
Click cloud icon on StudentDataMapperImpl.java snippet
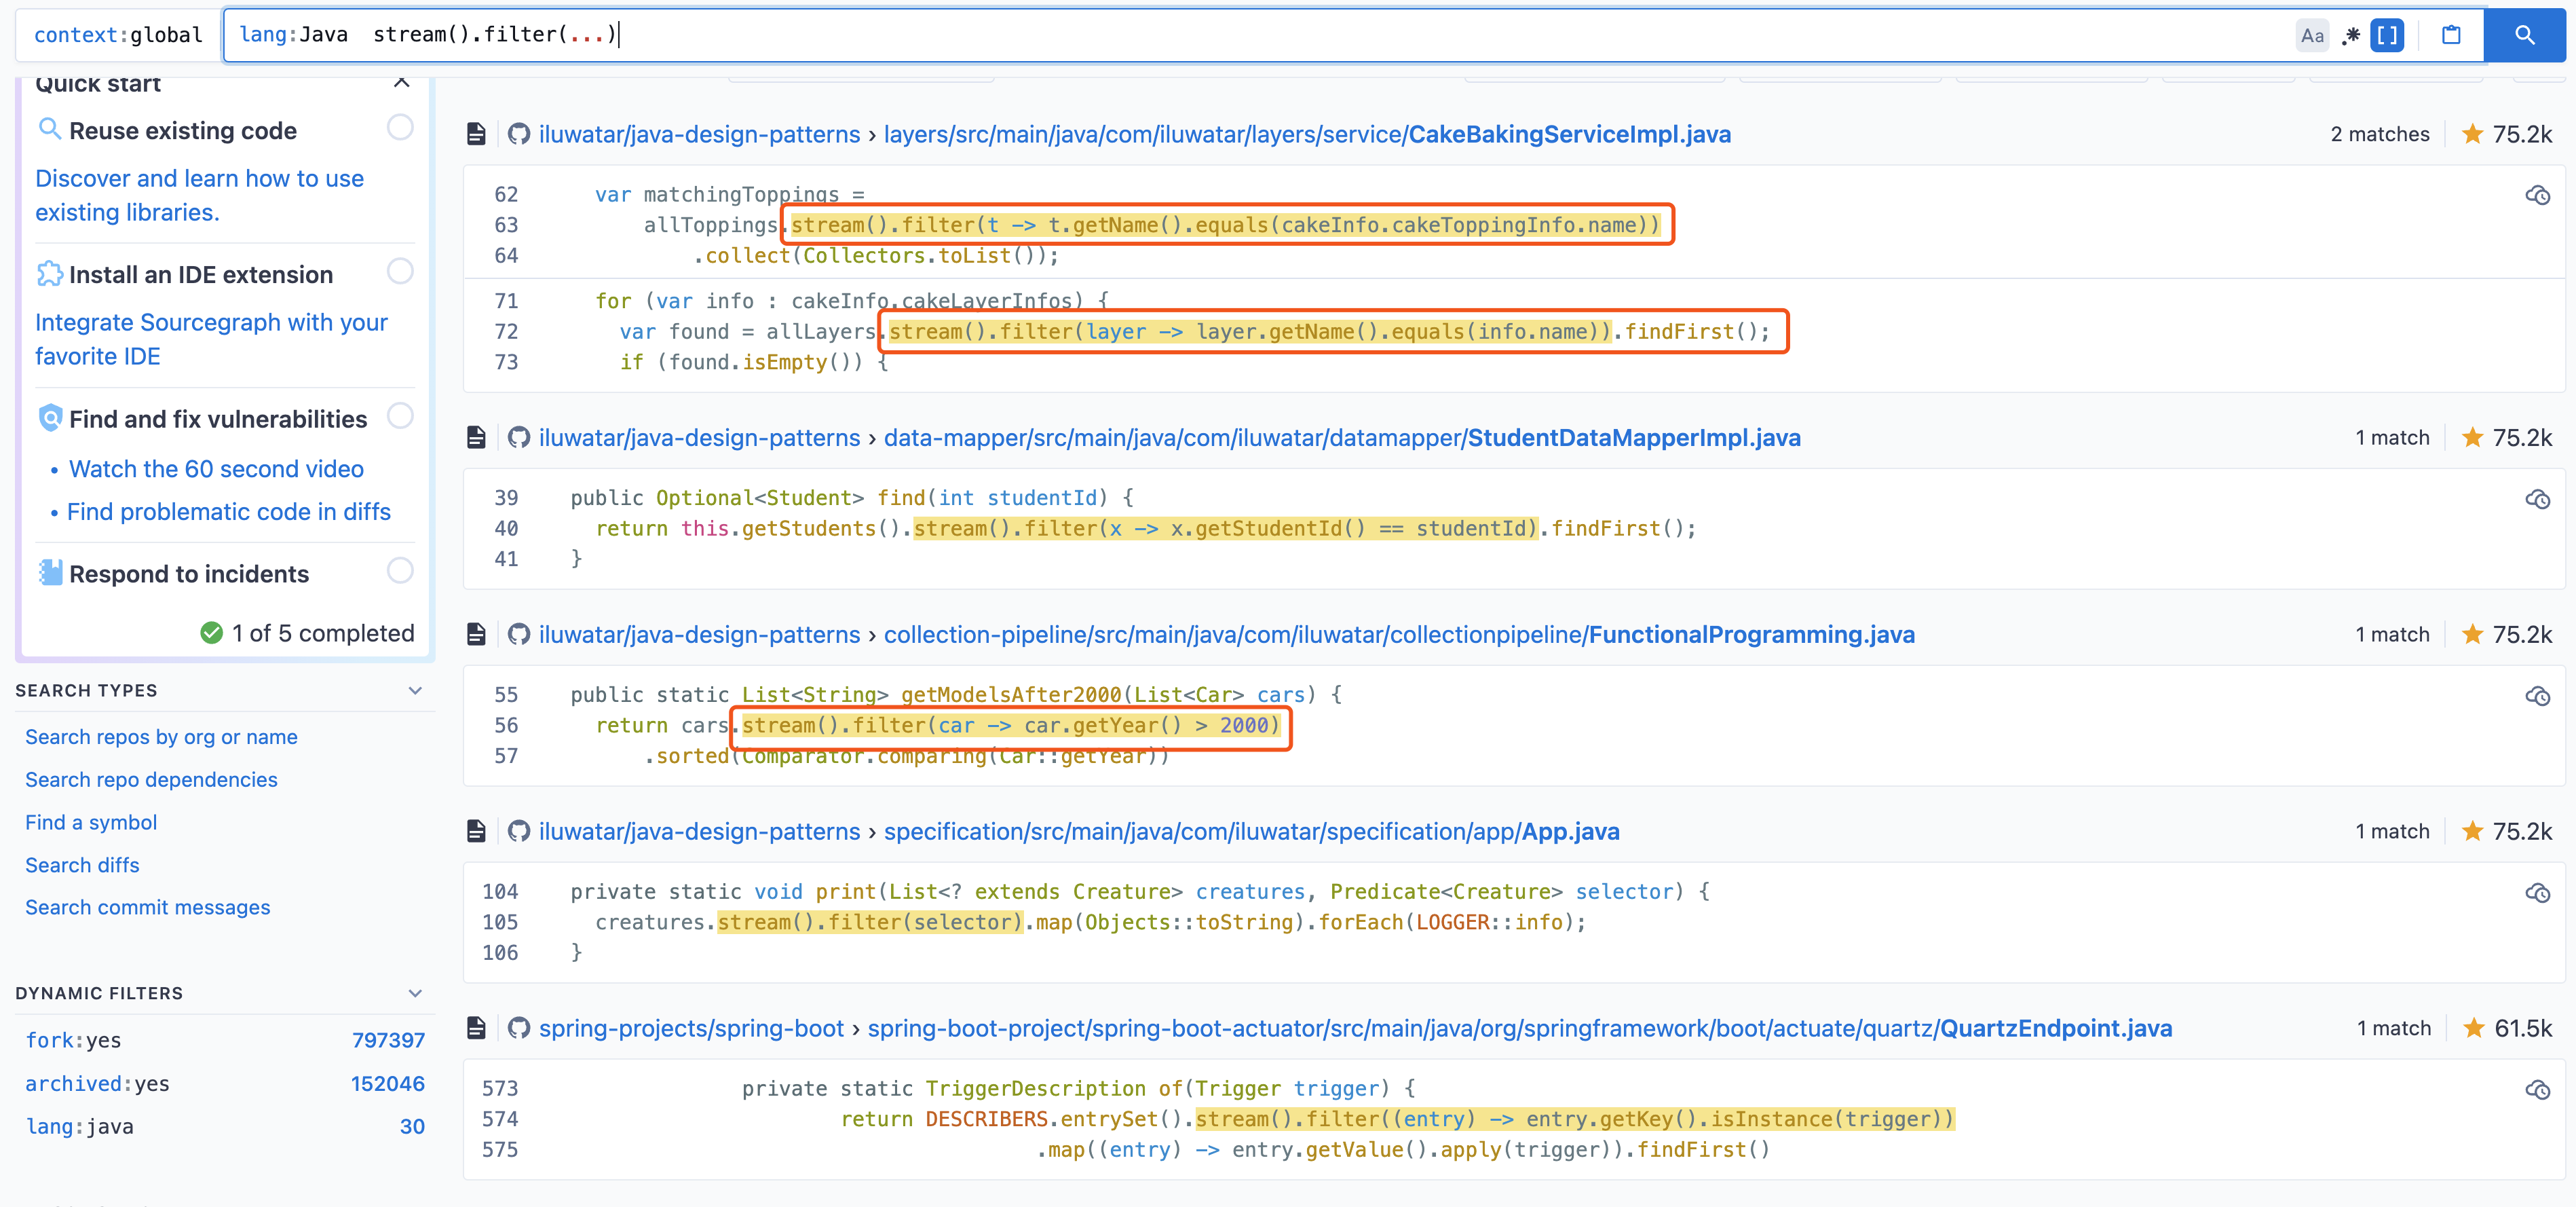[x=2537, y=499]
